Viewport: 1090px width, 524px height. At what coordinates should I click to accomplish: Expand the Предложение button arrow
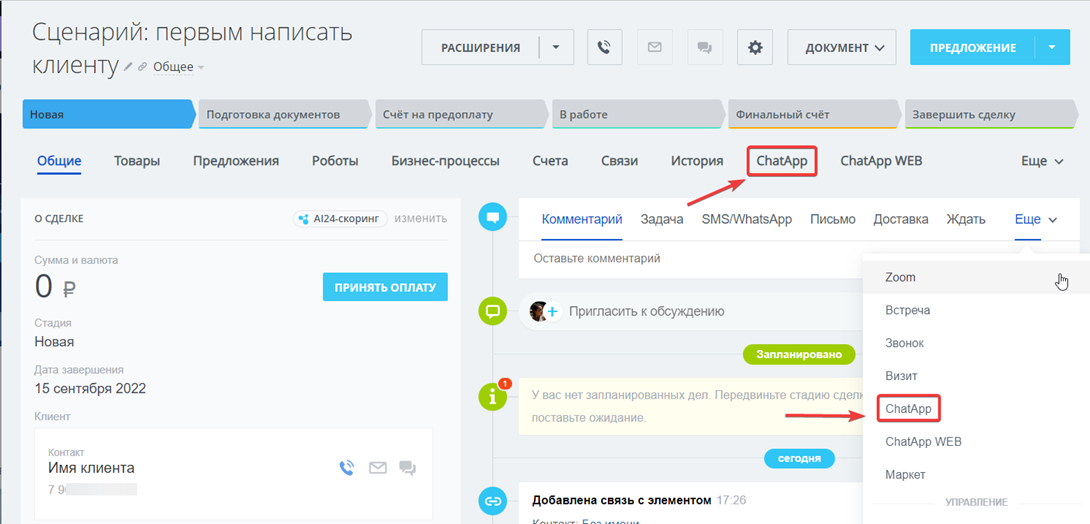[1051, 47]
